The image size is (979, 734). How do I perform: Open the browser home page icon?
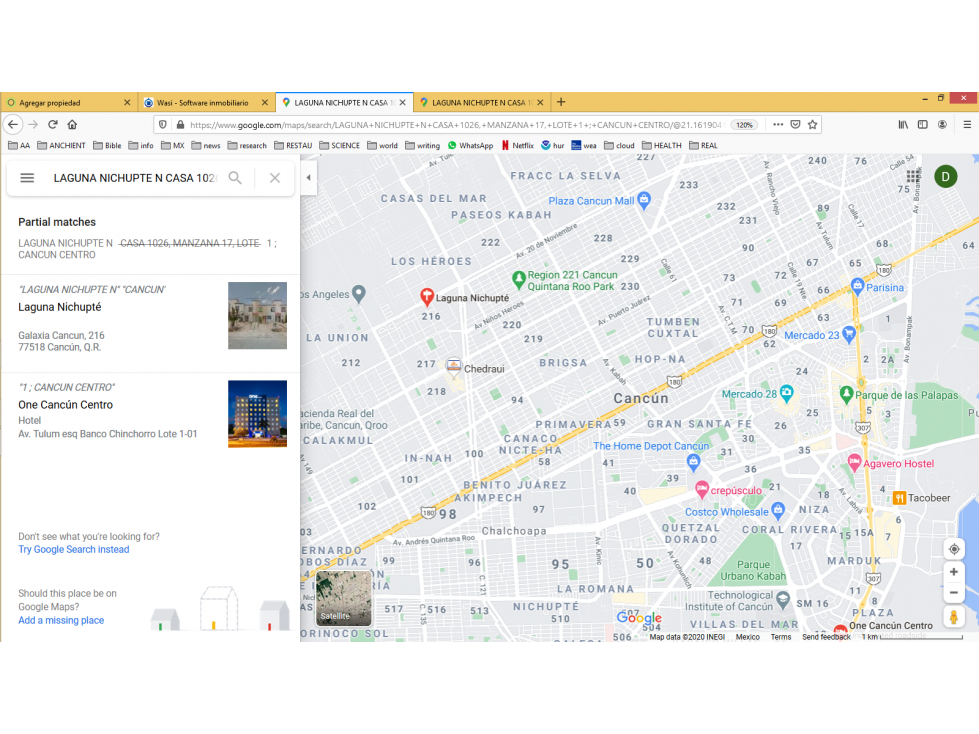click(72, 124)
